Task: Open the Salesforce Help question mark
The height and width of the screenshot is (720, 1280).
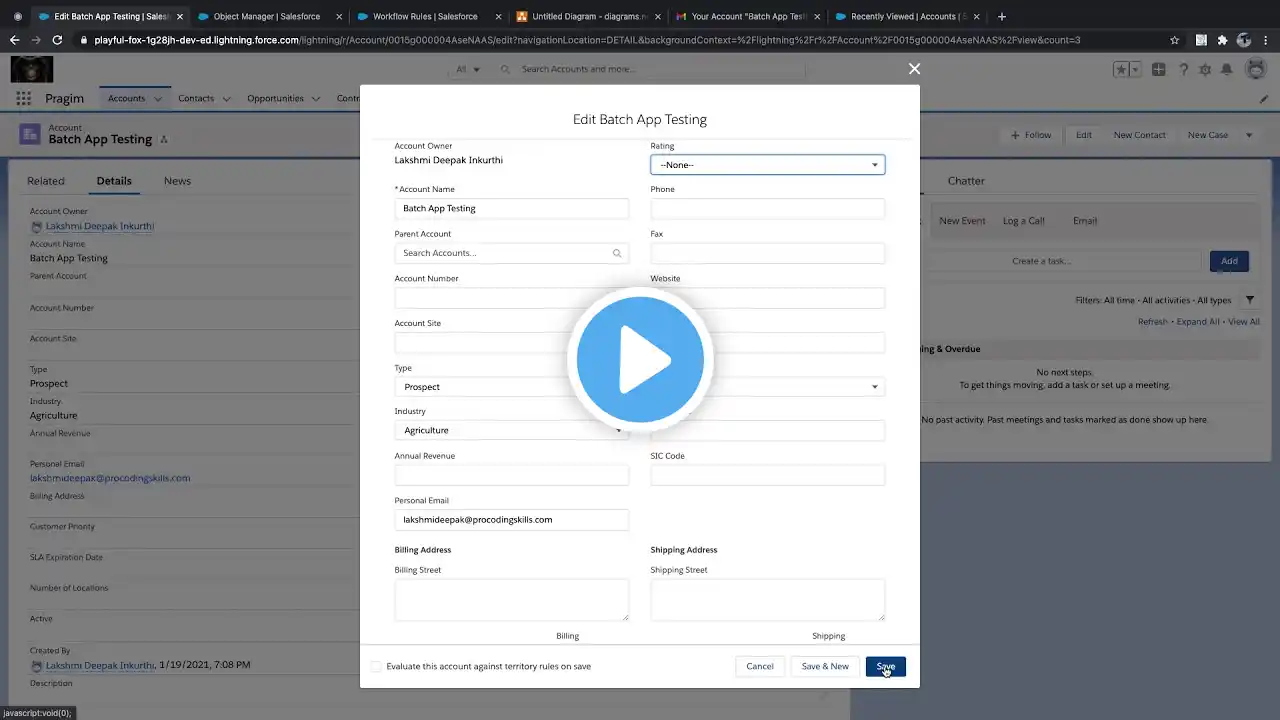Action: [x=1184, y=69]
